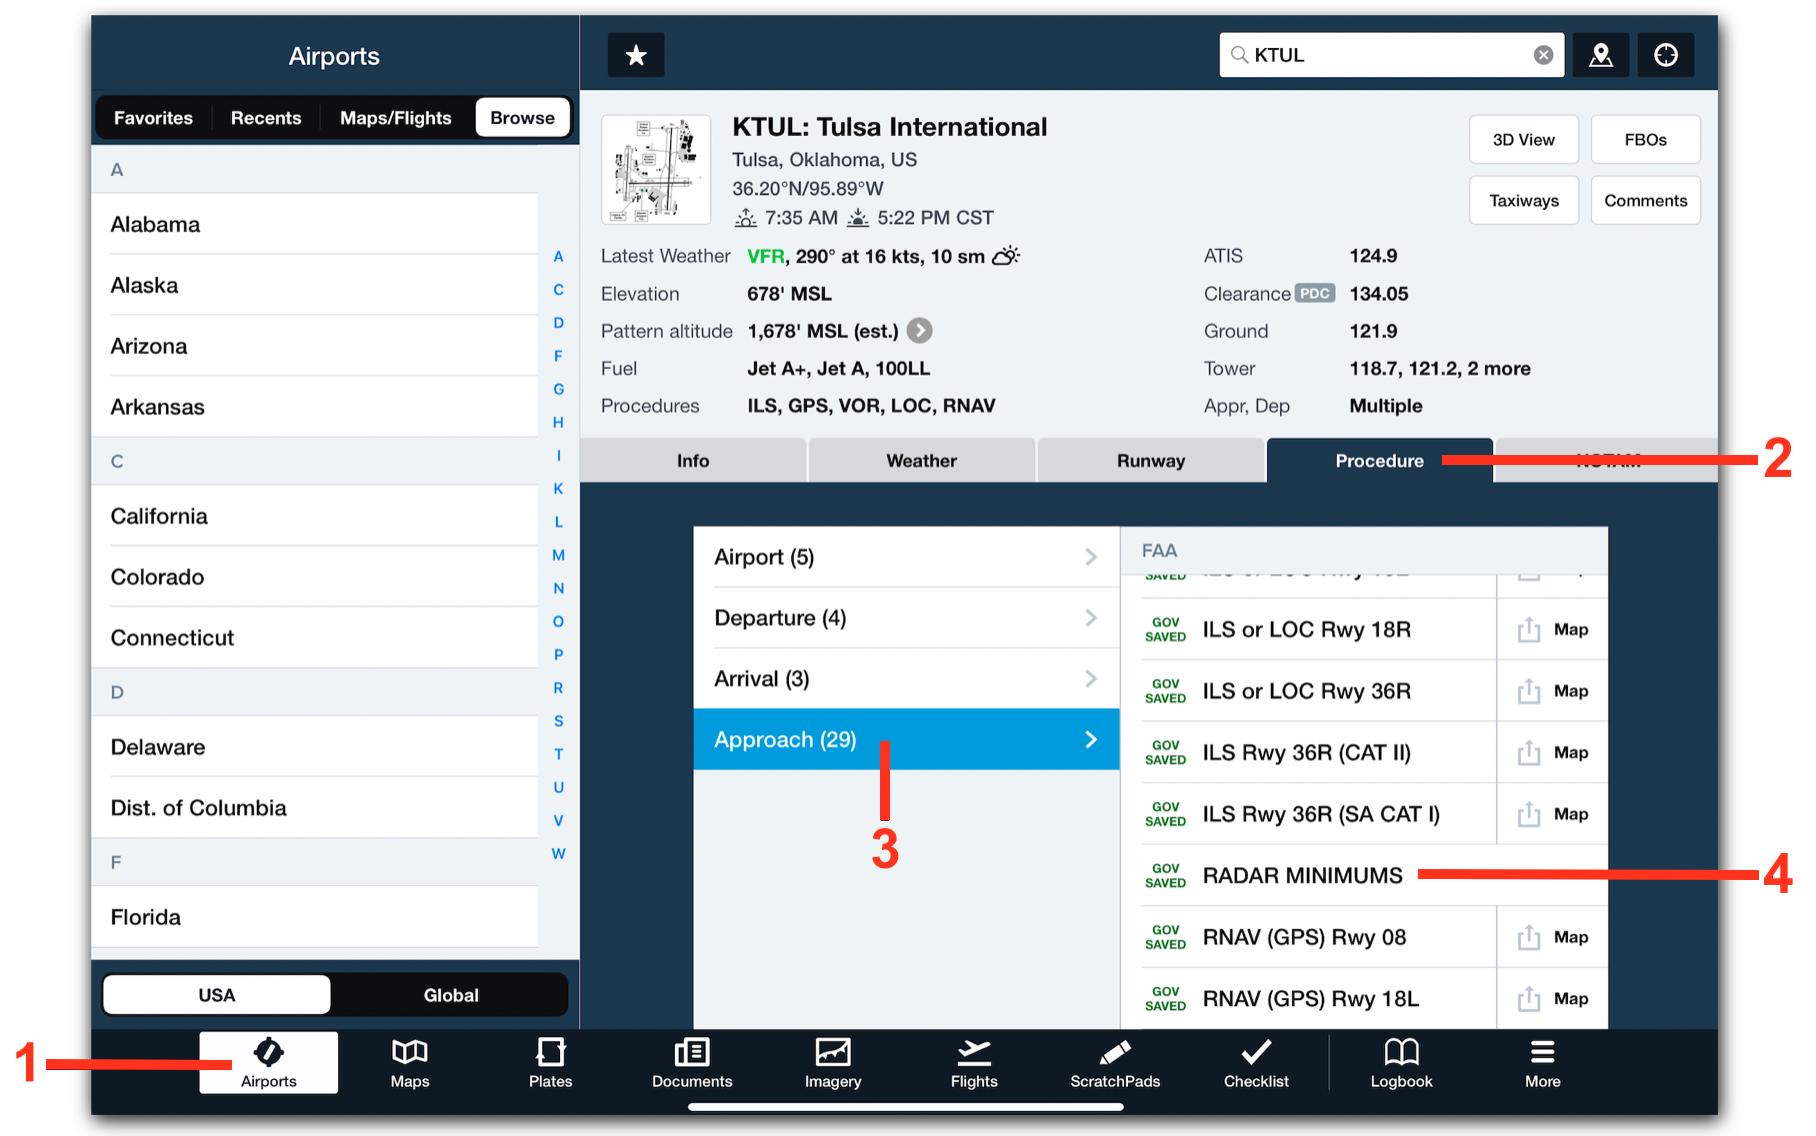Tap the crosshair nearest-airport icon
This screenshot has width=1816, height=1136.
coord(1666,55)
